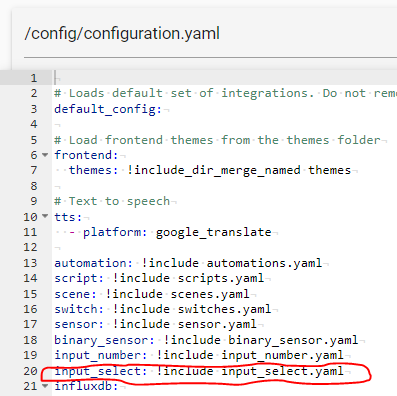
Task: Click binary_sensor.yaml on line 18
Action: click(293, 340)
